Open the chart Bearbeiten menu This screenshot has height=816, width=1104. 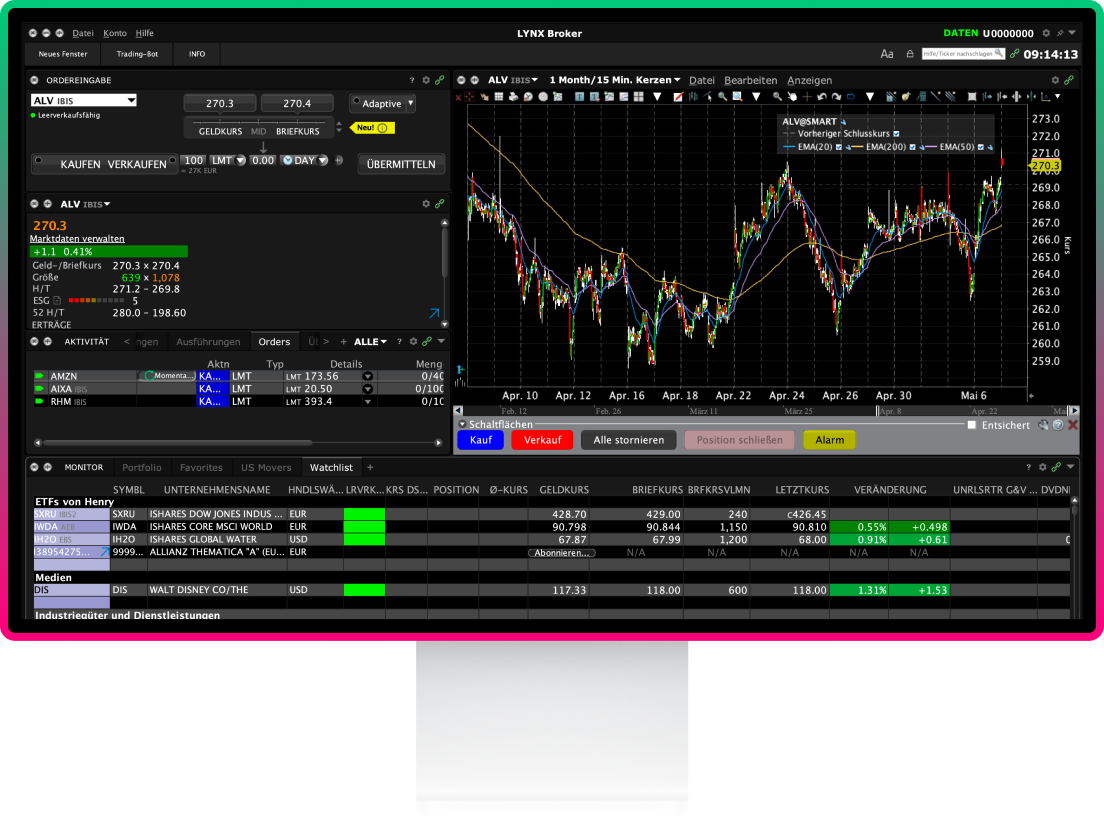click(x=751, y=80)
